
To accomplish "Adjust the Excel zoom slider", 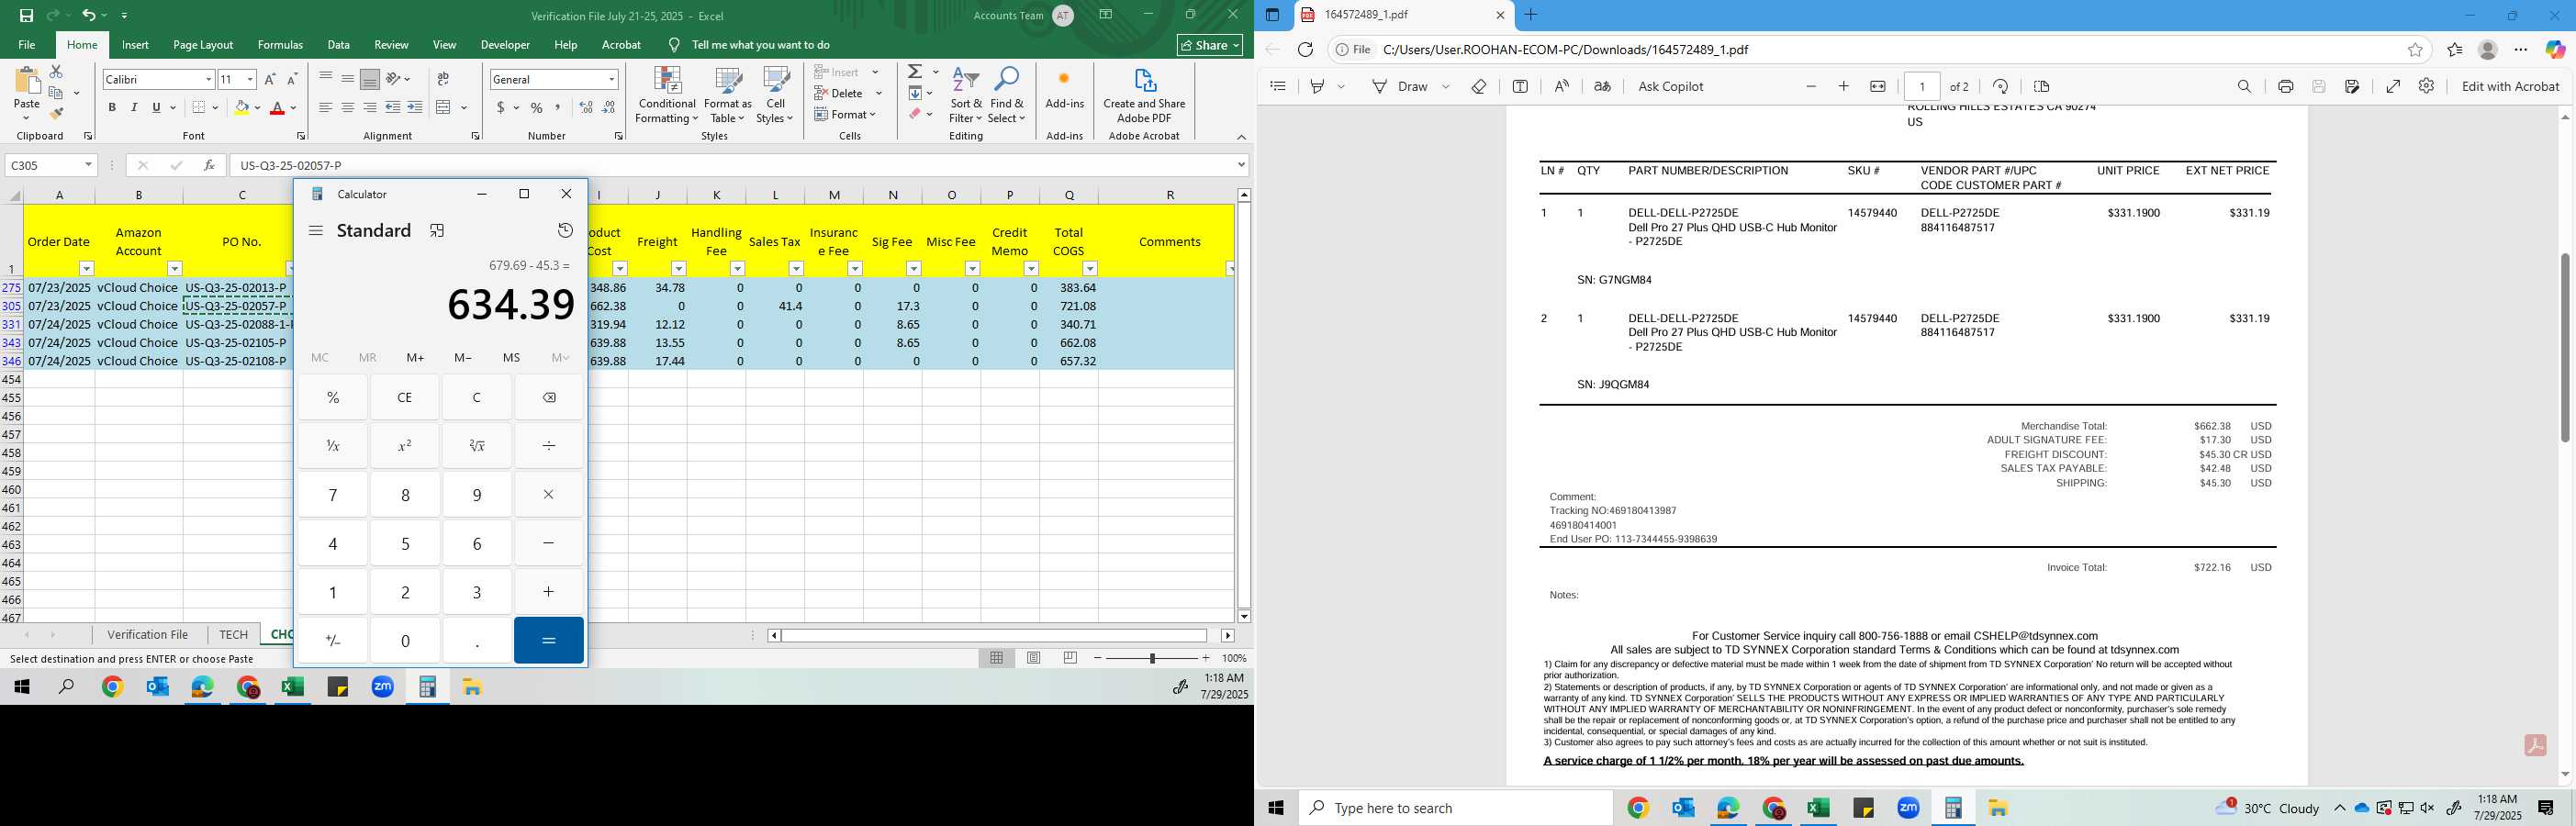I will click(1152, 658).
